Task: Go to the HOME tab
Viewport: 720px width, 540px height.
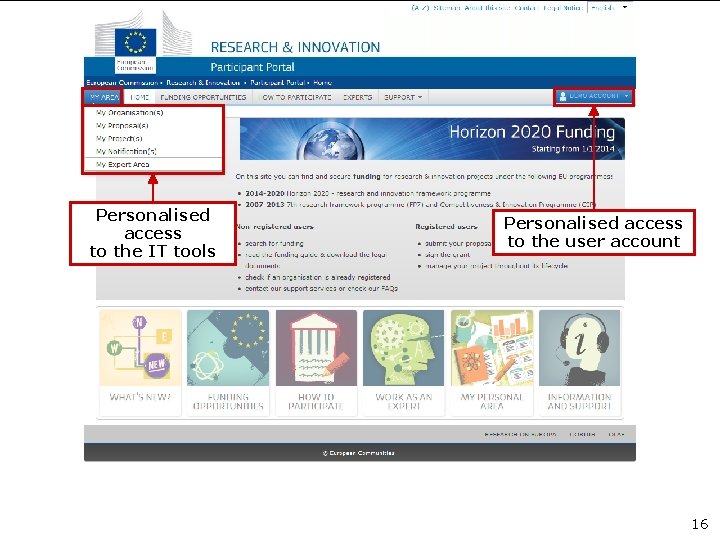Action: 140,97
